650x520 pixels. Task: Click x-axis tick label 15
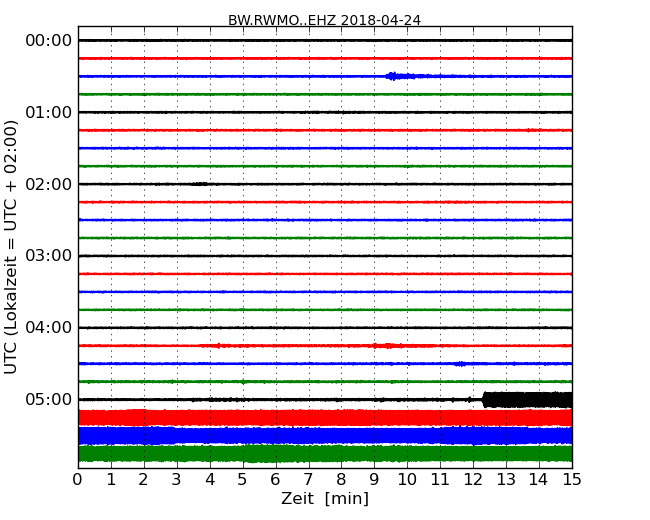click(572, 480)
